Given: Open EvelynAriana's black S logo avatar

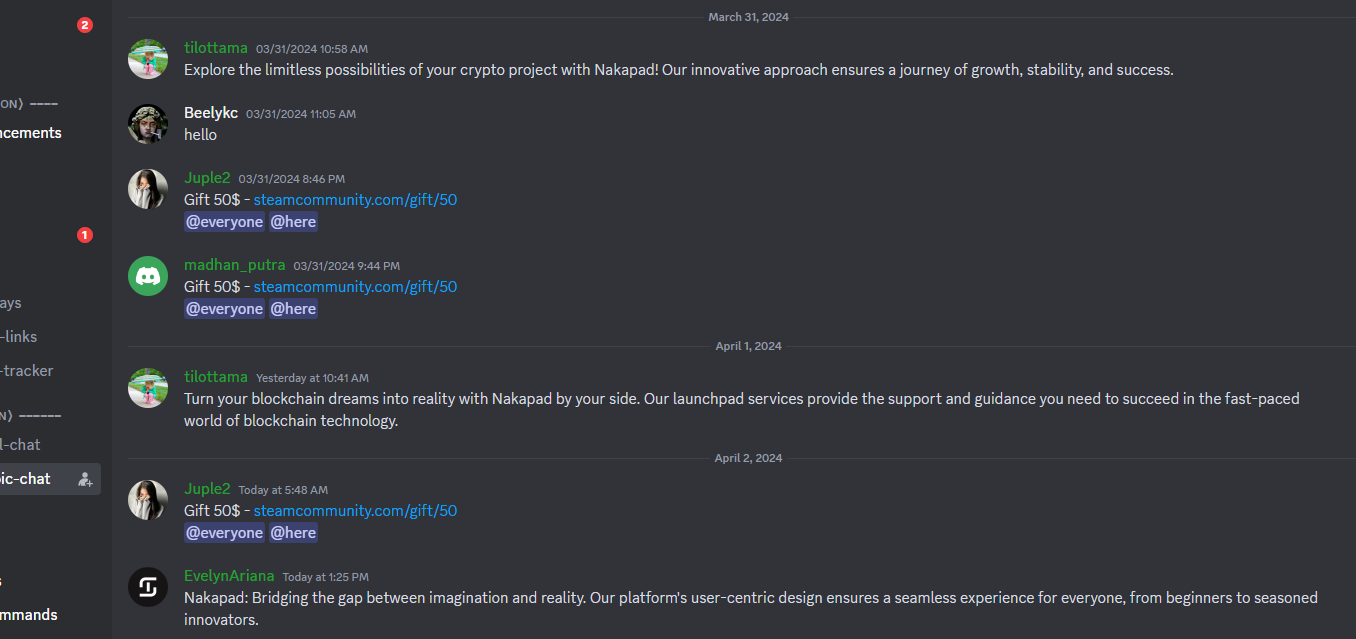Looking at the screenshot, I should pyautogui.click(x=148, y=587).
